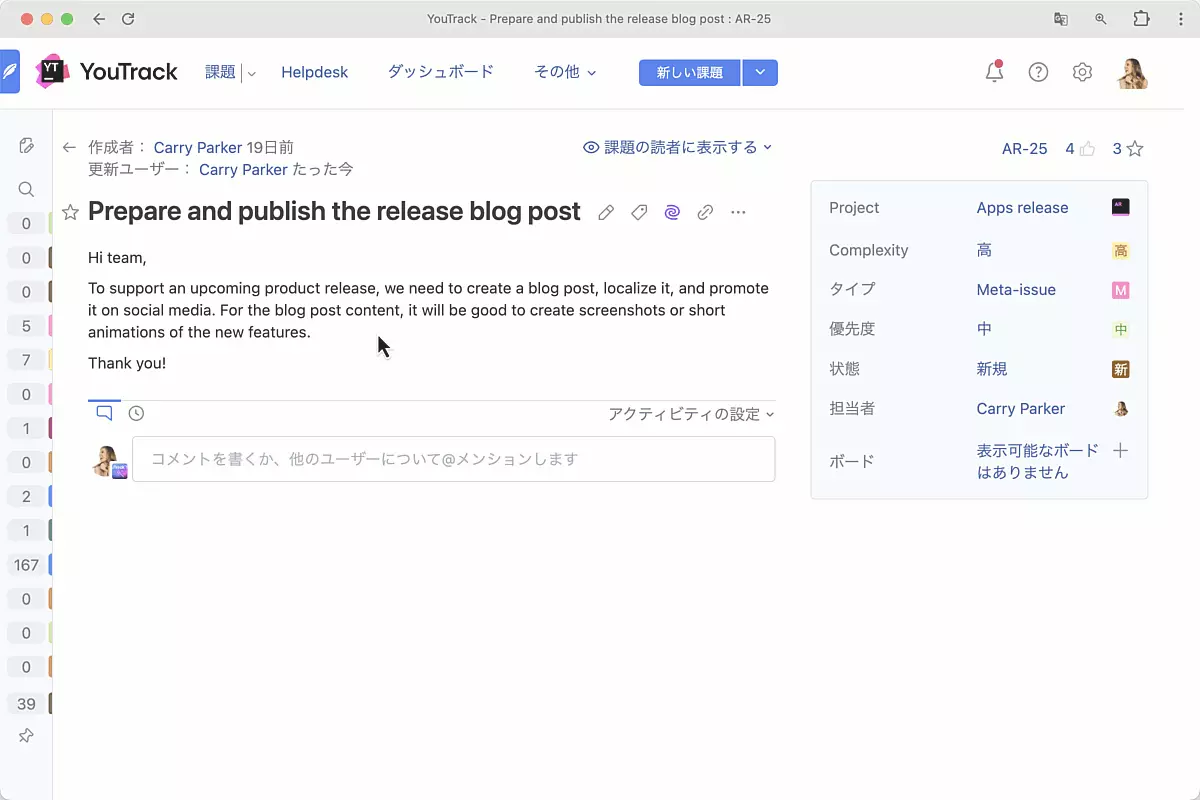
Task: Open the notifications bell
Action: tap(994, 72)
